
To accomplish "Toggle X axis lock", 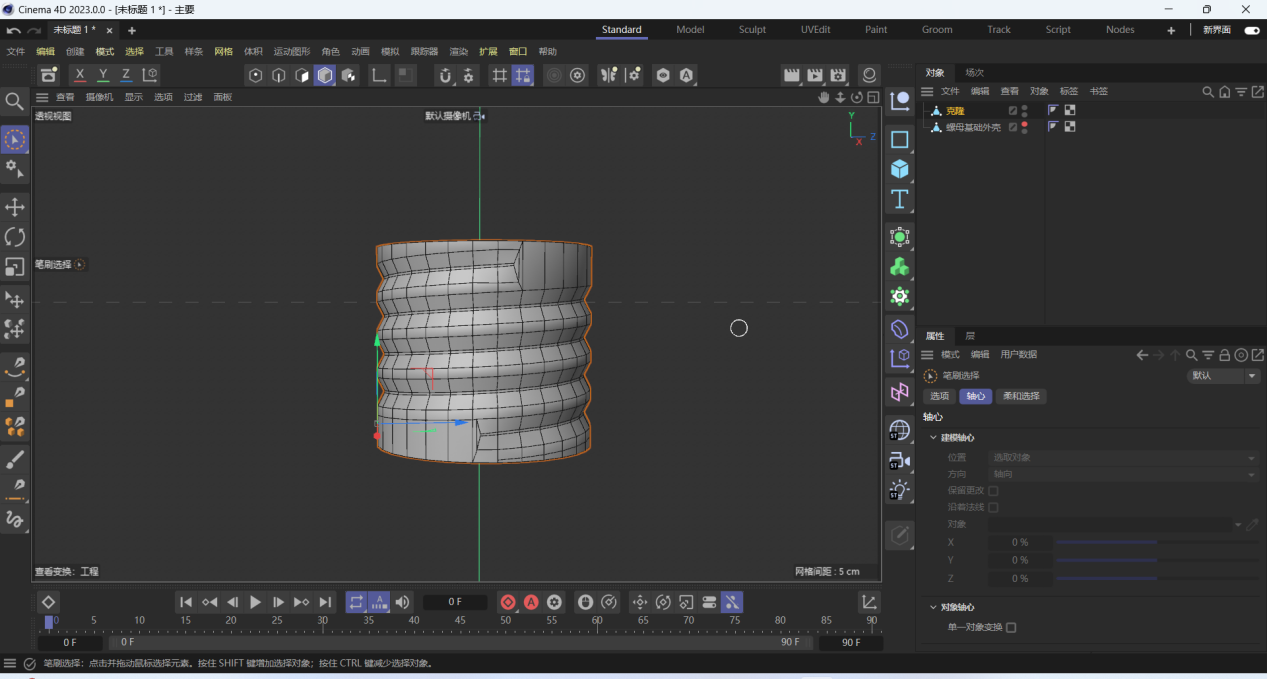I will pyautogui.click(x=80, y=75).
